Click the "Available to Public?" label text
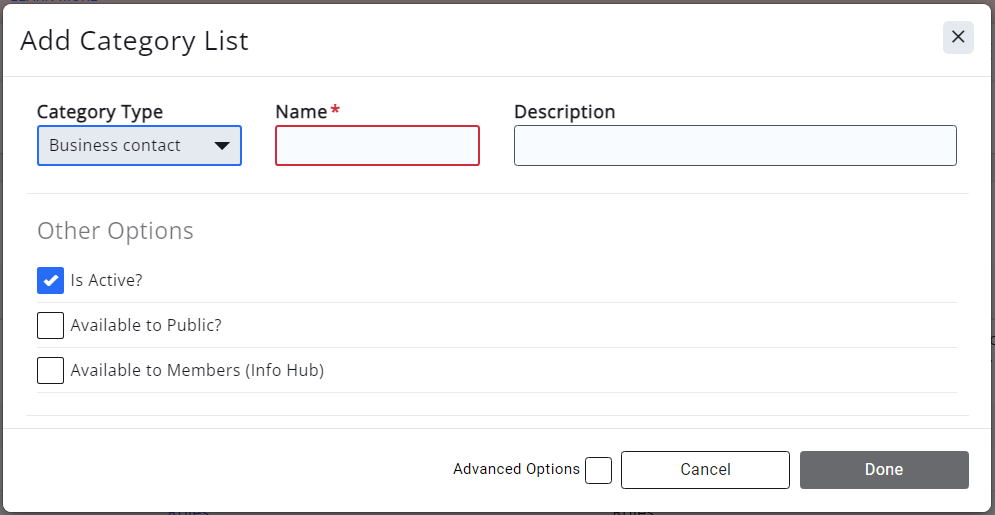The height and width of the screenshot is (515, 995). [146, 326]
